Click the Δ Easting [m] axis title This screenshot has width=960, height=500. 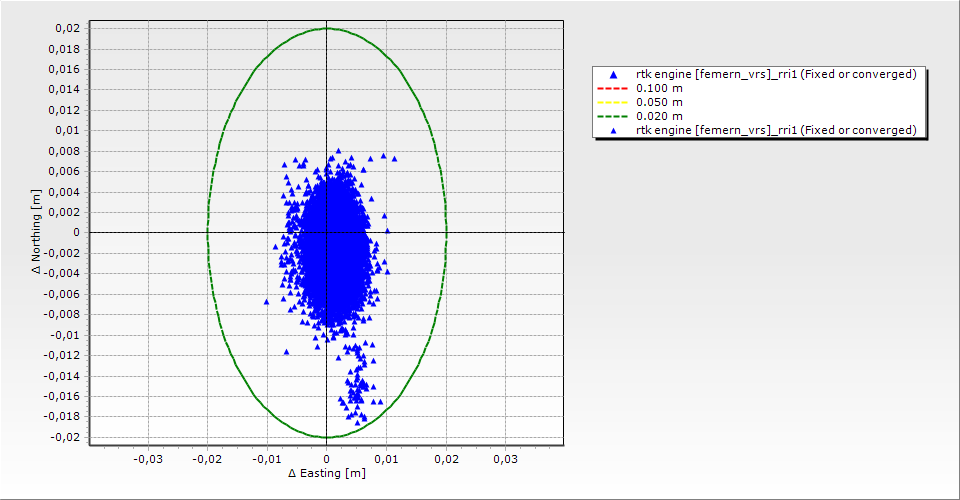coord(326,473)
